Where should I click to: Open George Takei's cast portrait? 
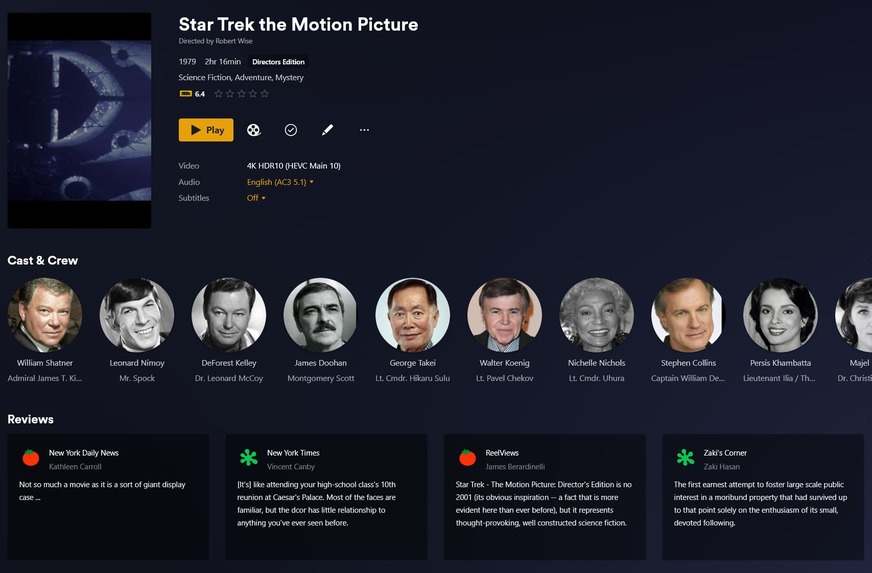[x=413, y=315]
